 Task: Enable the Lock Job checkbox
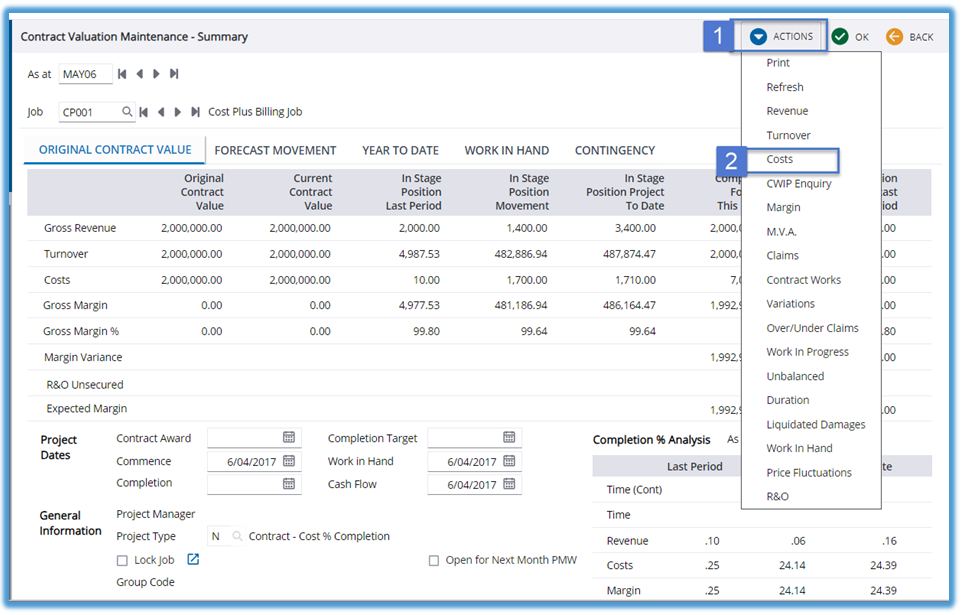[x=122, y=561]
